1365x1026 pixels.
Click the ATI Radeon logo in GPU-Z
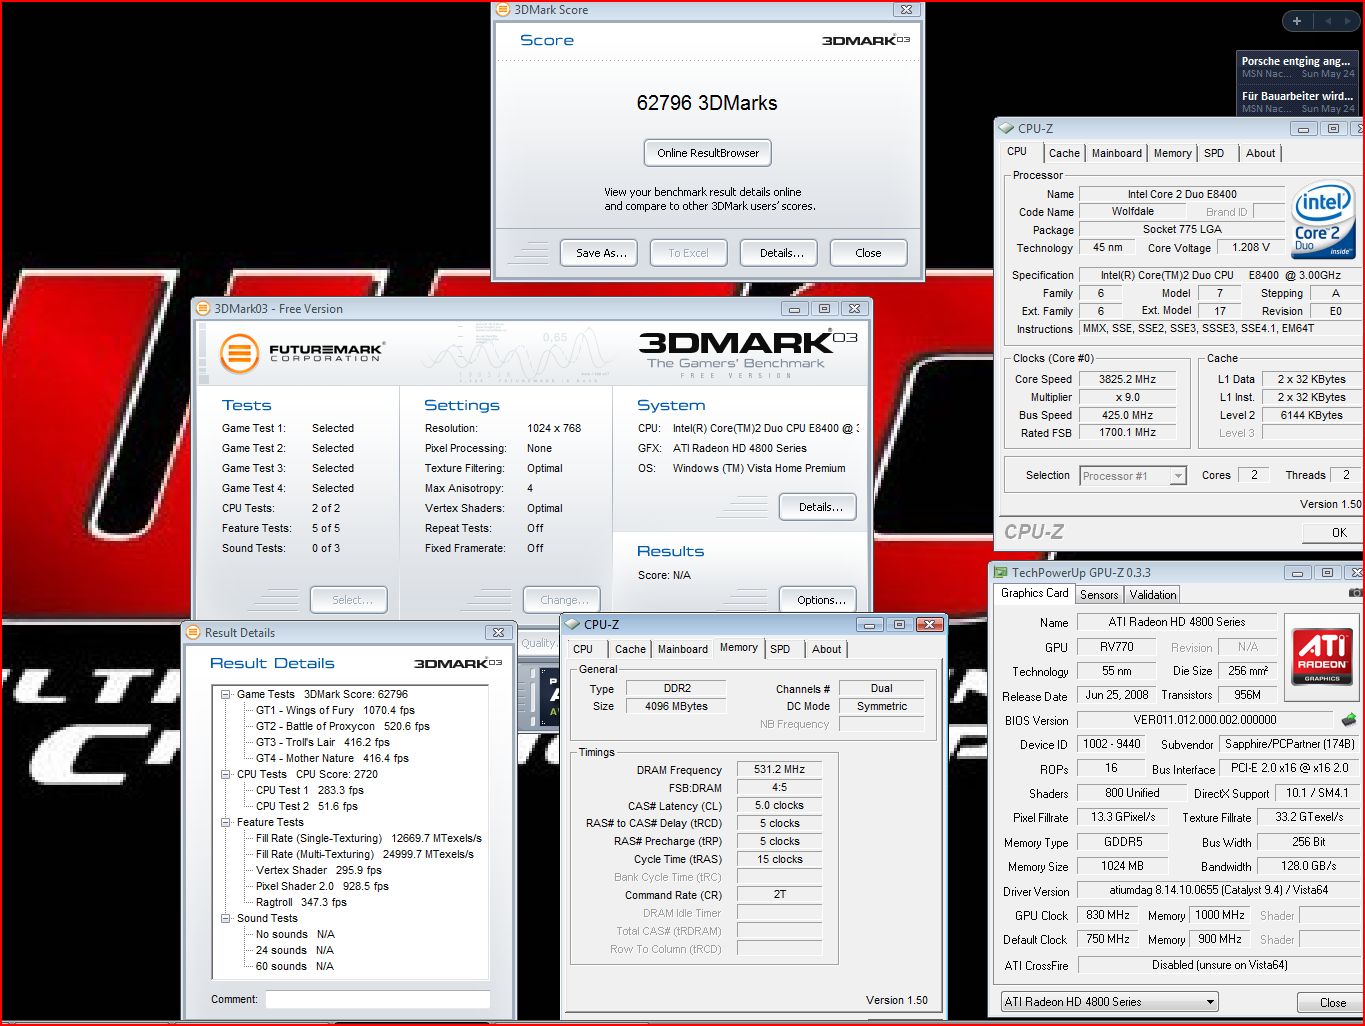click(1321, 656)
